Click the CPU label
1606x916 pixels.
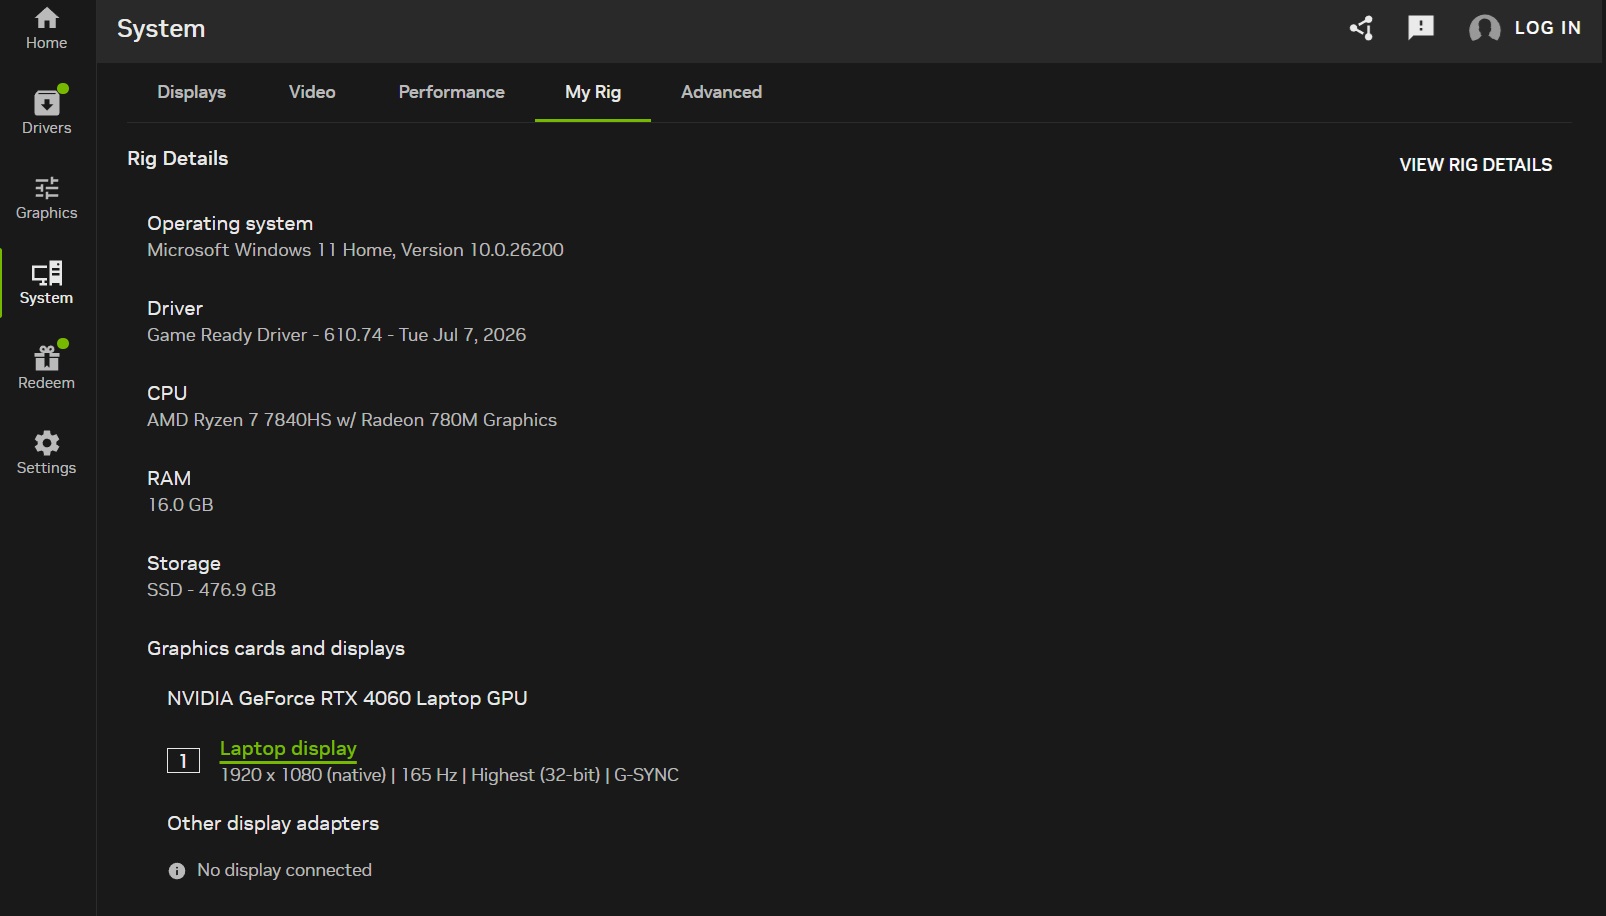click(167, 393)
